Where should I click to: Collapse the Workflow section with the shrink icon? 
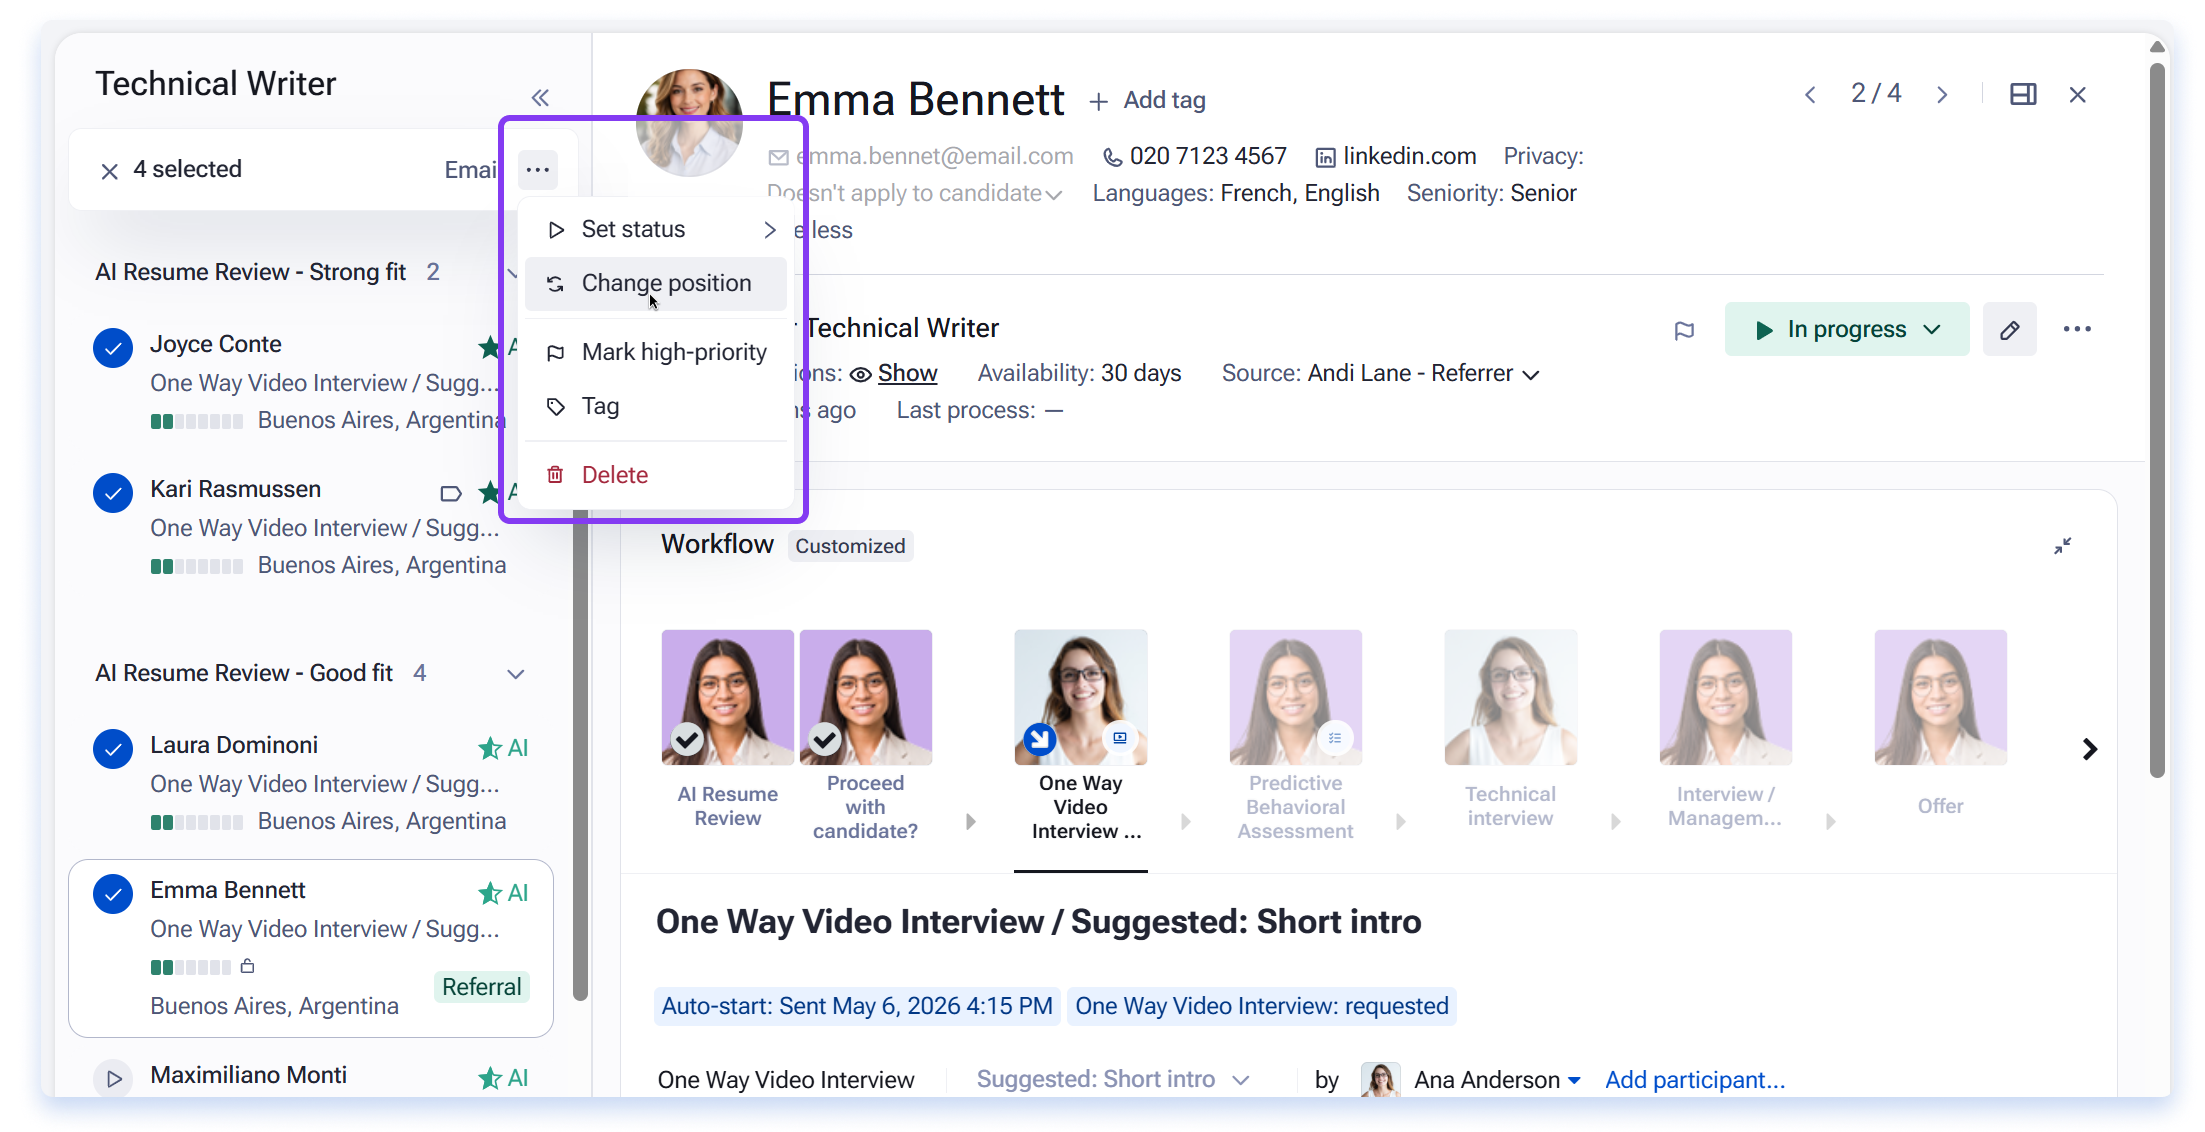pos(2062,546)
